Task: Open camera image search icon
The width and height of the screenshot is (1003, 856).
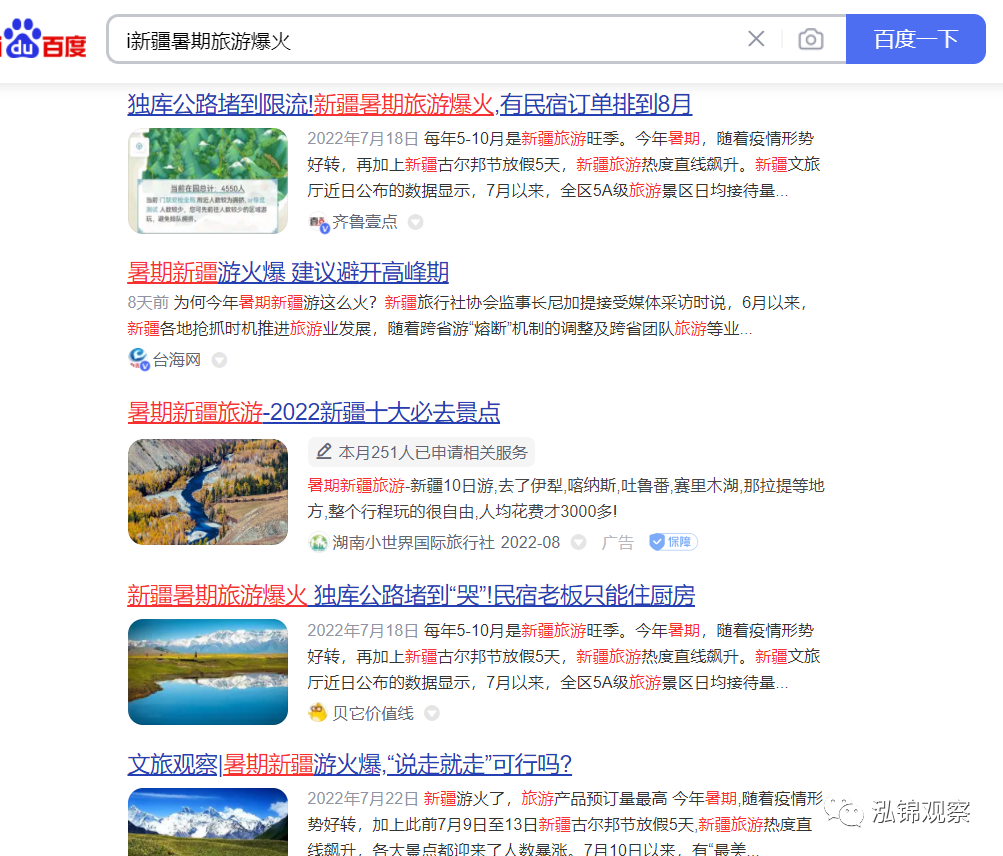Action: pyautogui.click(x=810, y=39)
